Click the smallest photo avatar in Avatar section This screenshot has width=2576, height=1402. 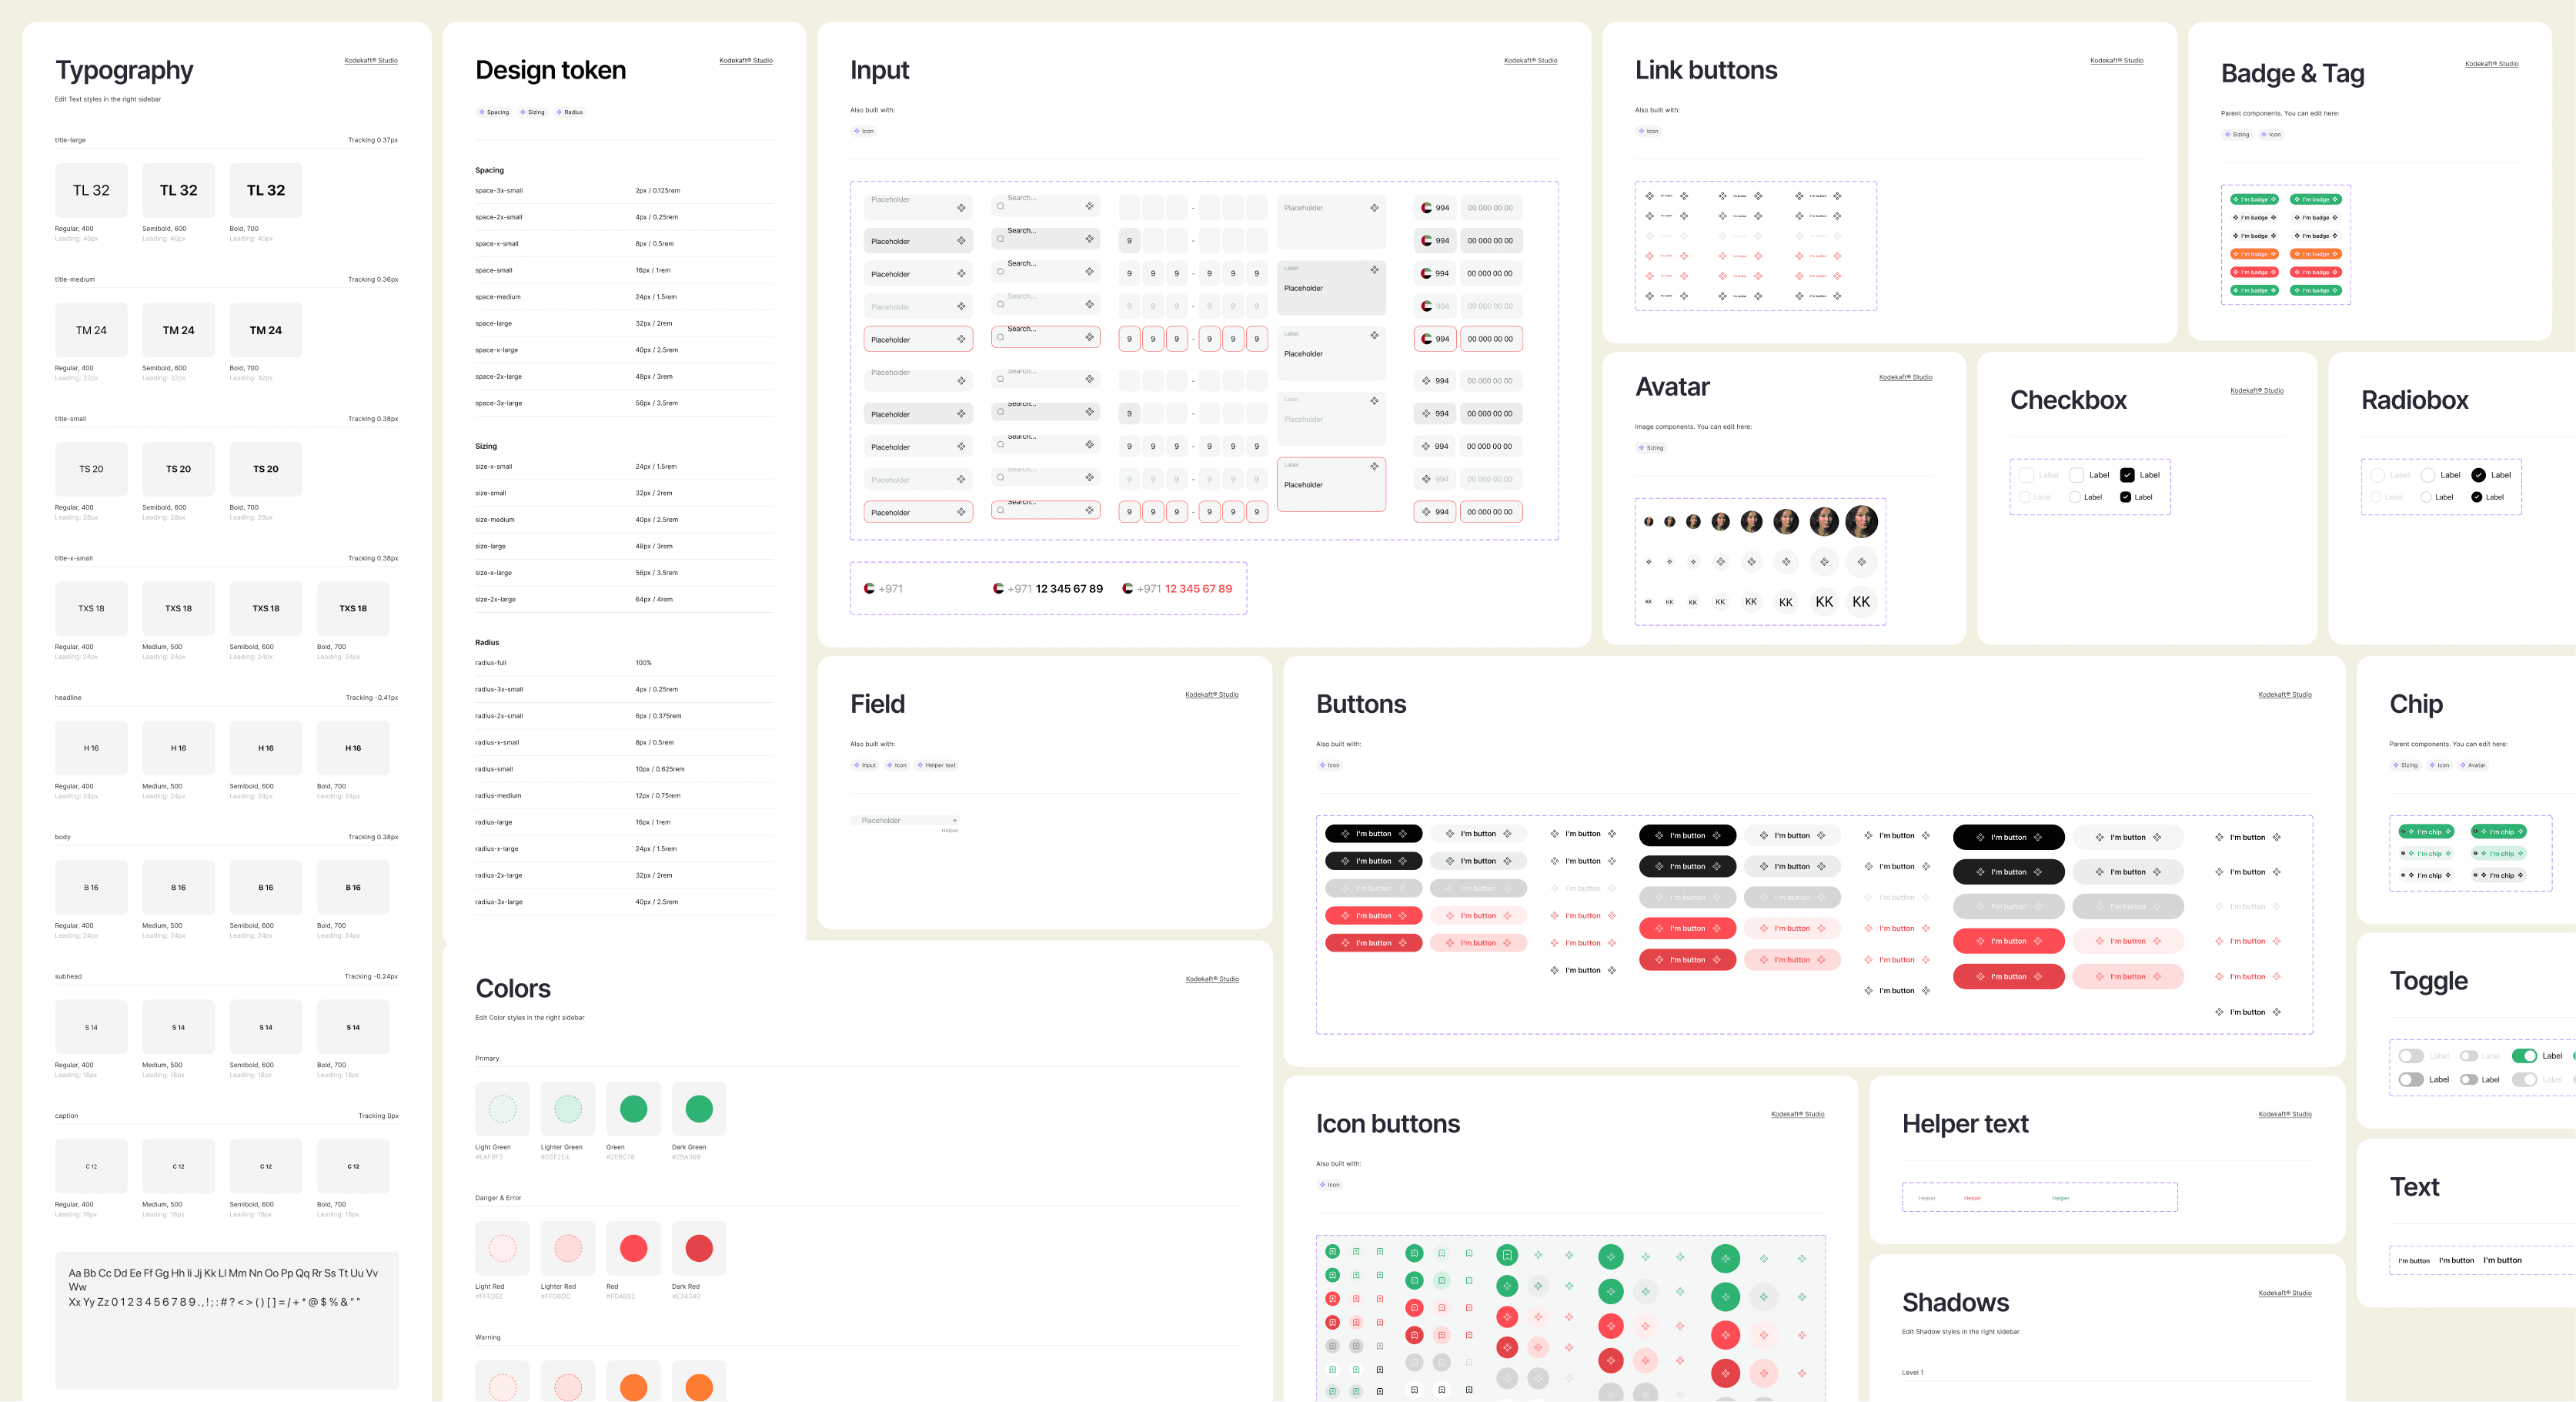(1649, 521)
